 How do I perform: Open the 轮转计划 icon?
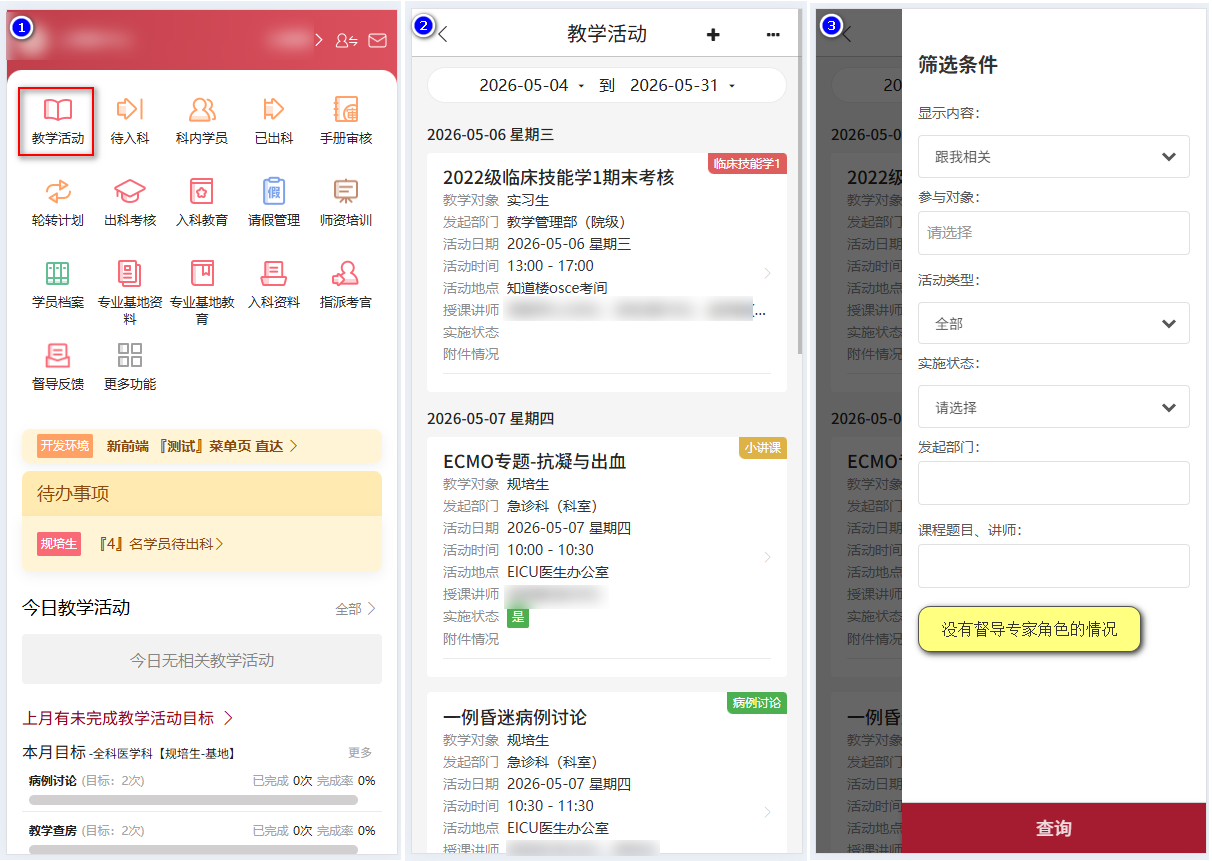tap(58, 203)
